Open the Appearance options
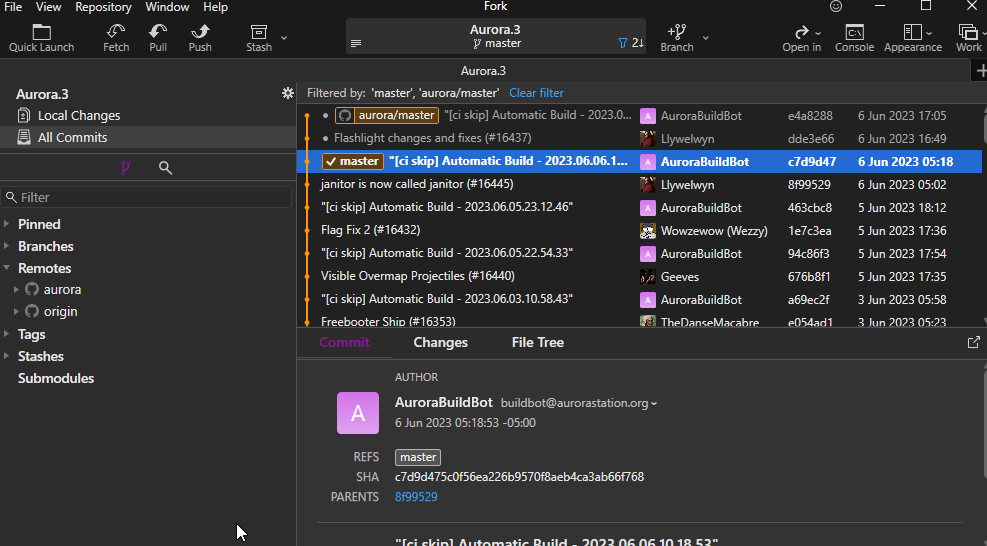The width and height of the screenshot is (987, 546). 913,38
